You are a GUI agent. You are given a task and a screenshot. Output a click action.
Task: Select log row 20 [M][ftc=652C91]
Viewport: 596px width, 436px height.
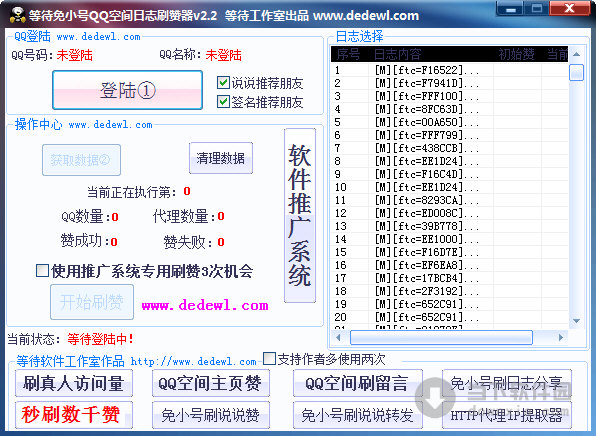(x=450, y=317)
